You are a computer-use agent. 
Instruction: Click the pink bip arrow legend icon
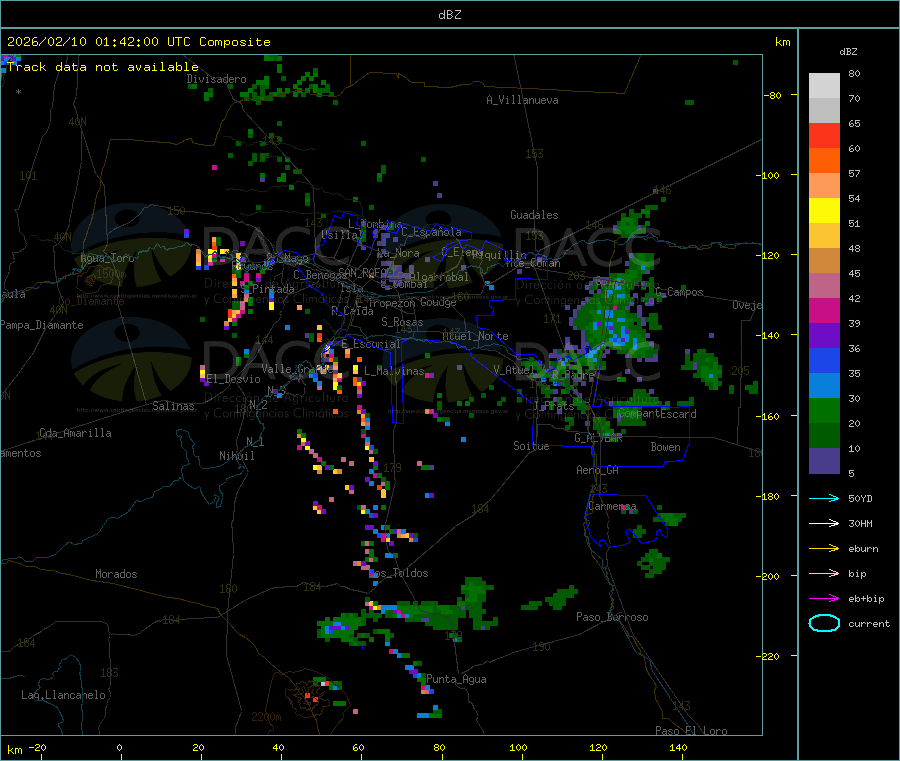click(824, 573)
